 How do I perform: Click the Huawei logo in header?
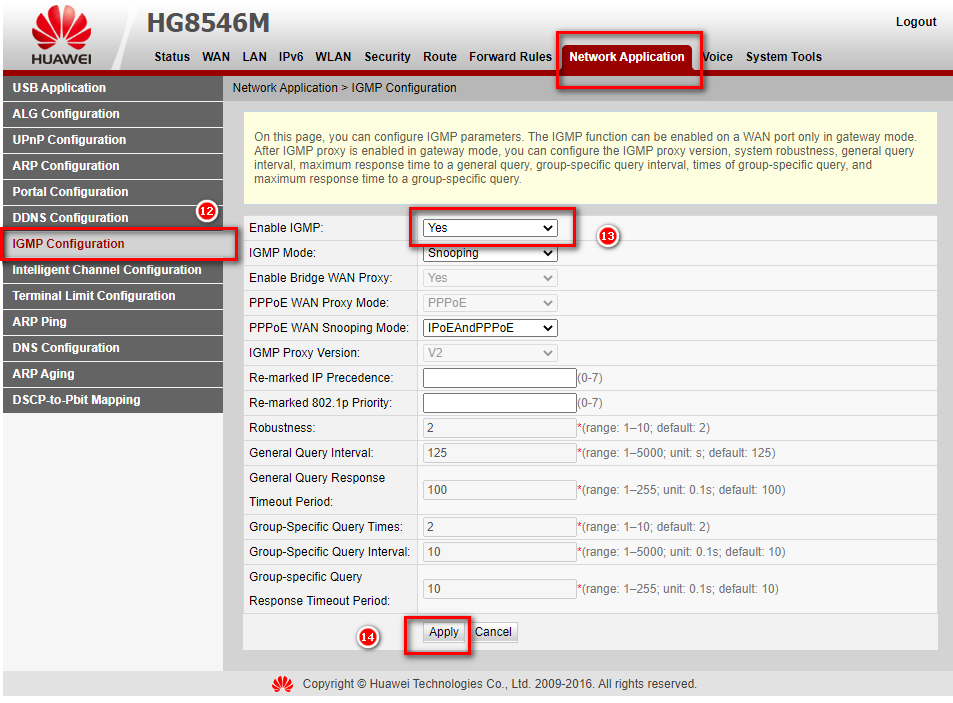click(x=61, y=37)
